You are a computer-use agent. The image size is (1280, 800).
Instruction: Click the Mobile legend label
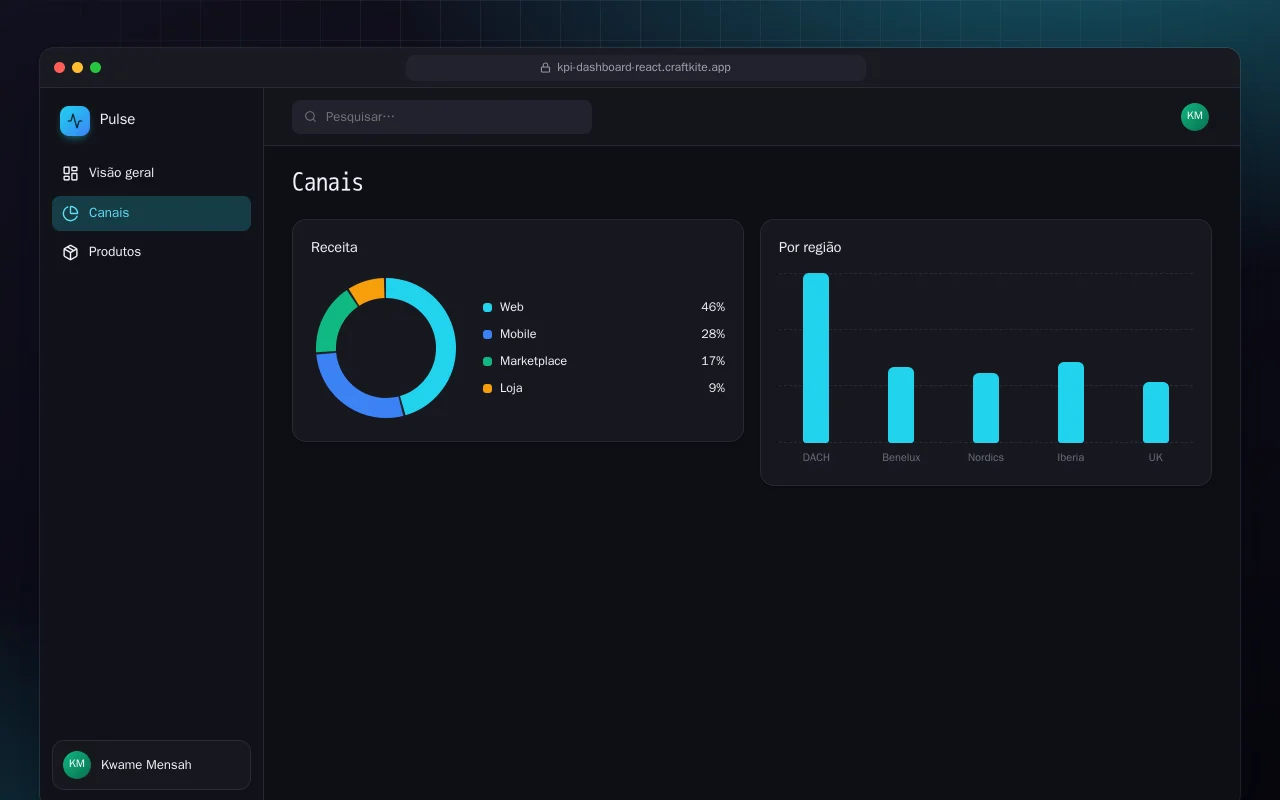pyautogui.click(x=518, y=334)
